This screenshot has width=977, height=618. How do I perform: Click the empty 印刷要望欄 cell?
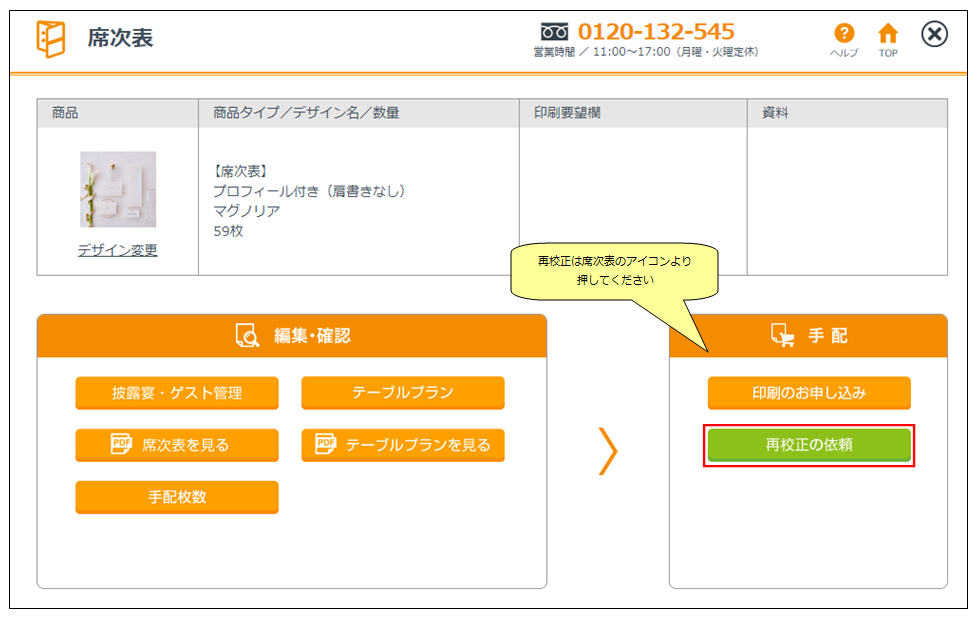[x=633, y=200]
